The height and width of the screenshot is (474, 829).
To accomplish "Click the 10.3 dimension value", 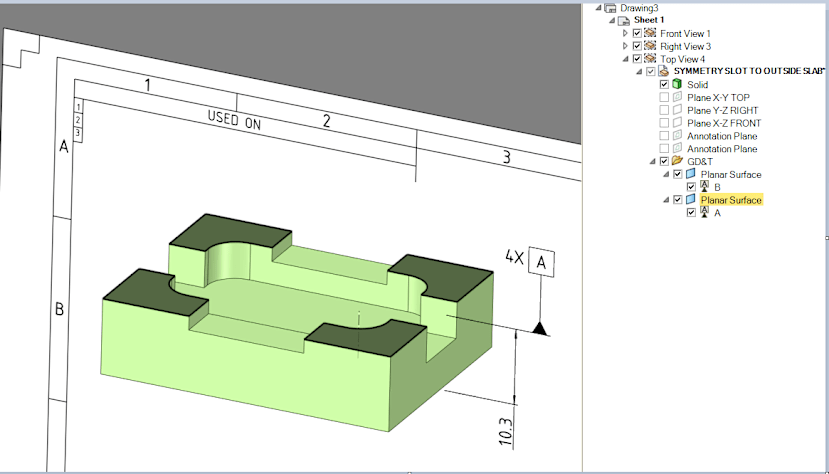I will [x=506, y=432].
